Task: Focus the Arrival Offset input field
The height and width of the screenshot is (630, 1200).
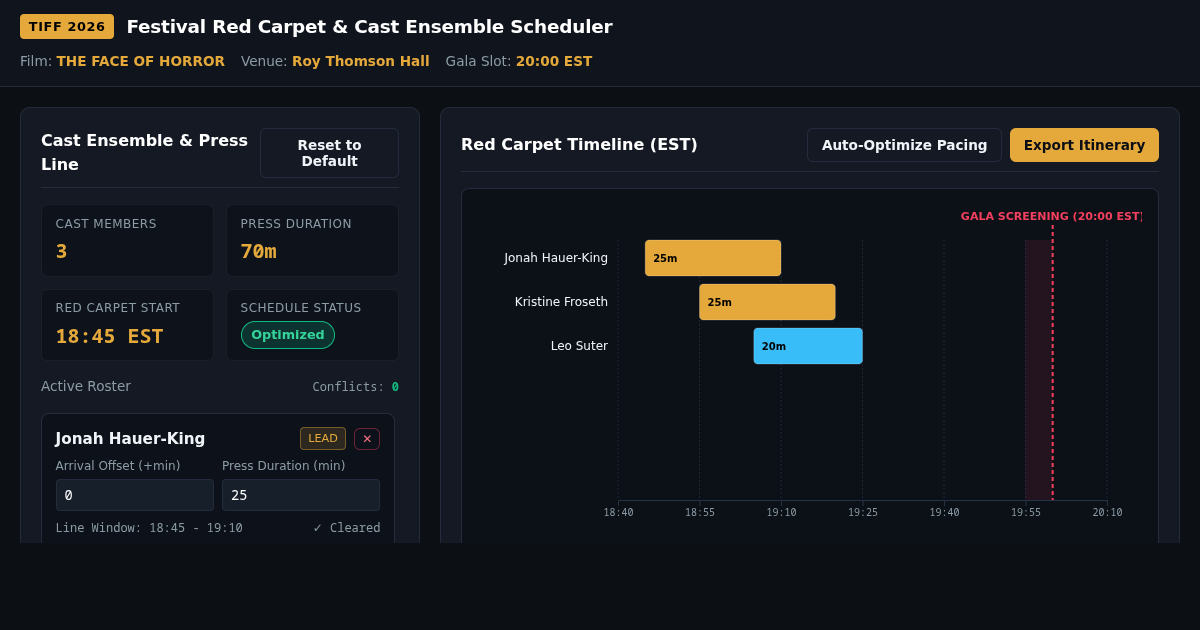Action: point(135,495)
